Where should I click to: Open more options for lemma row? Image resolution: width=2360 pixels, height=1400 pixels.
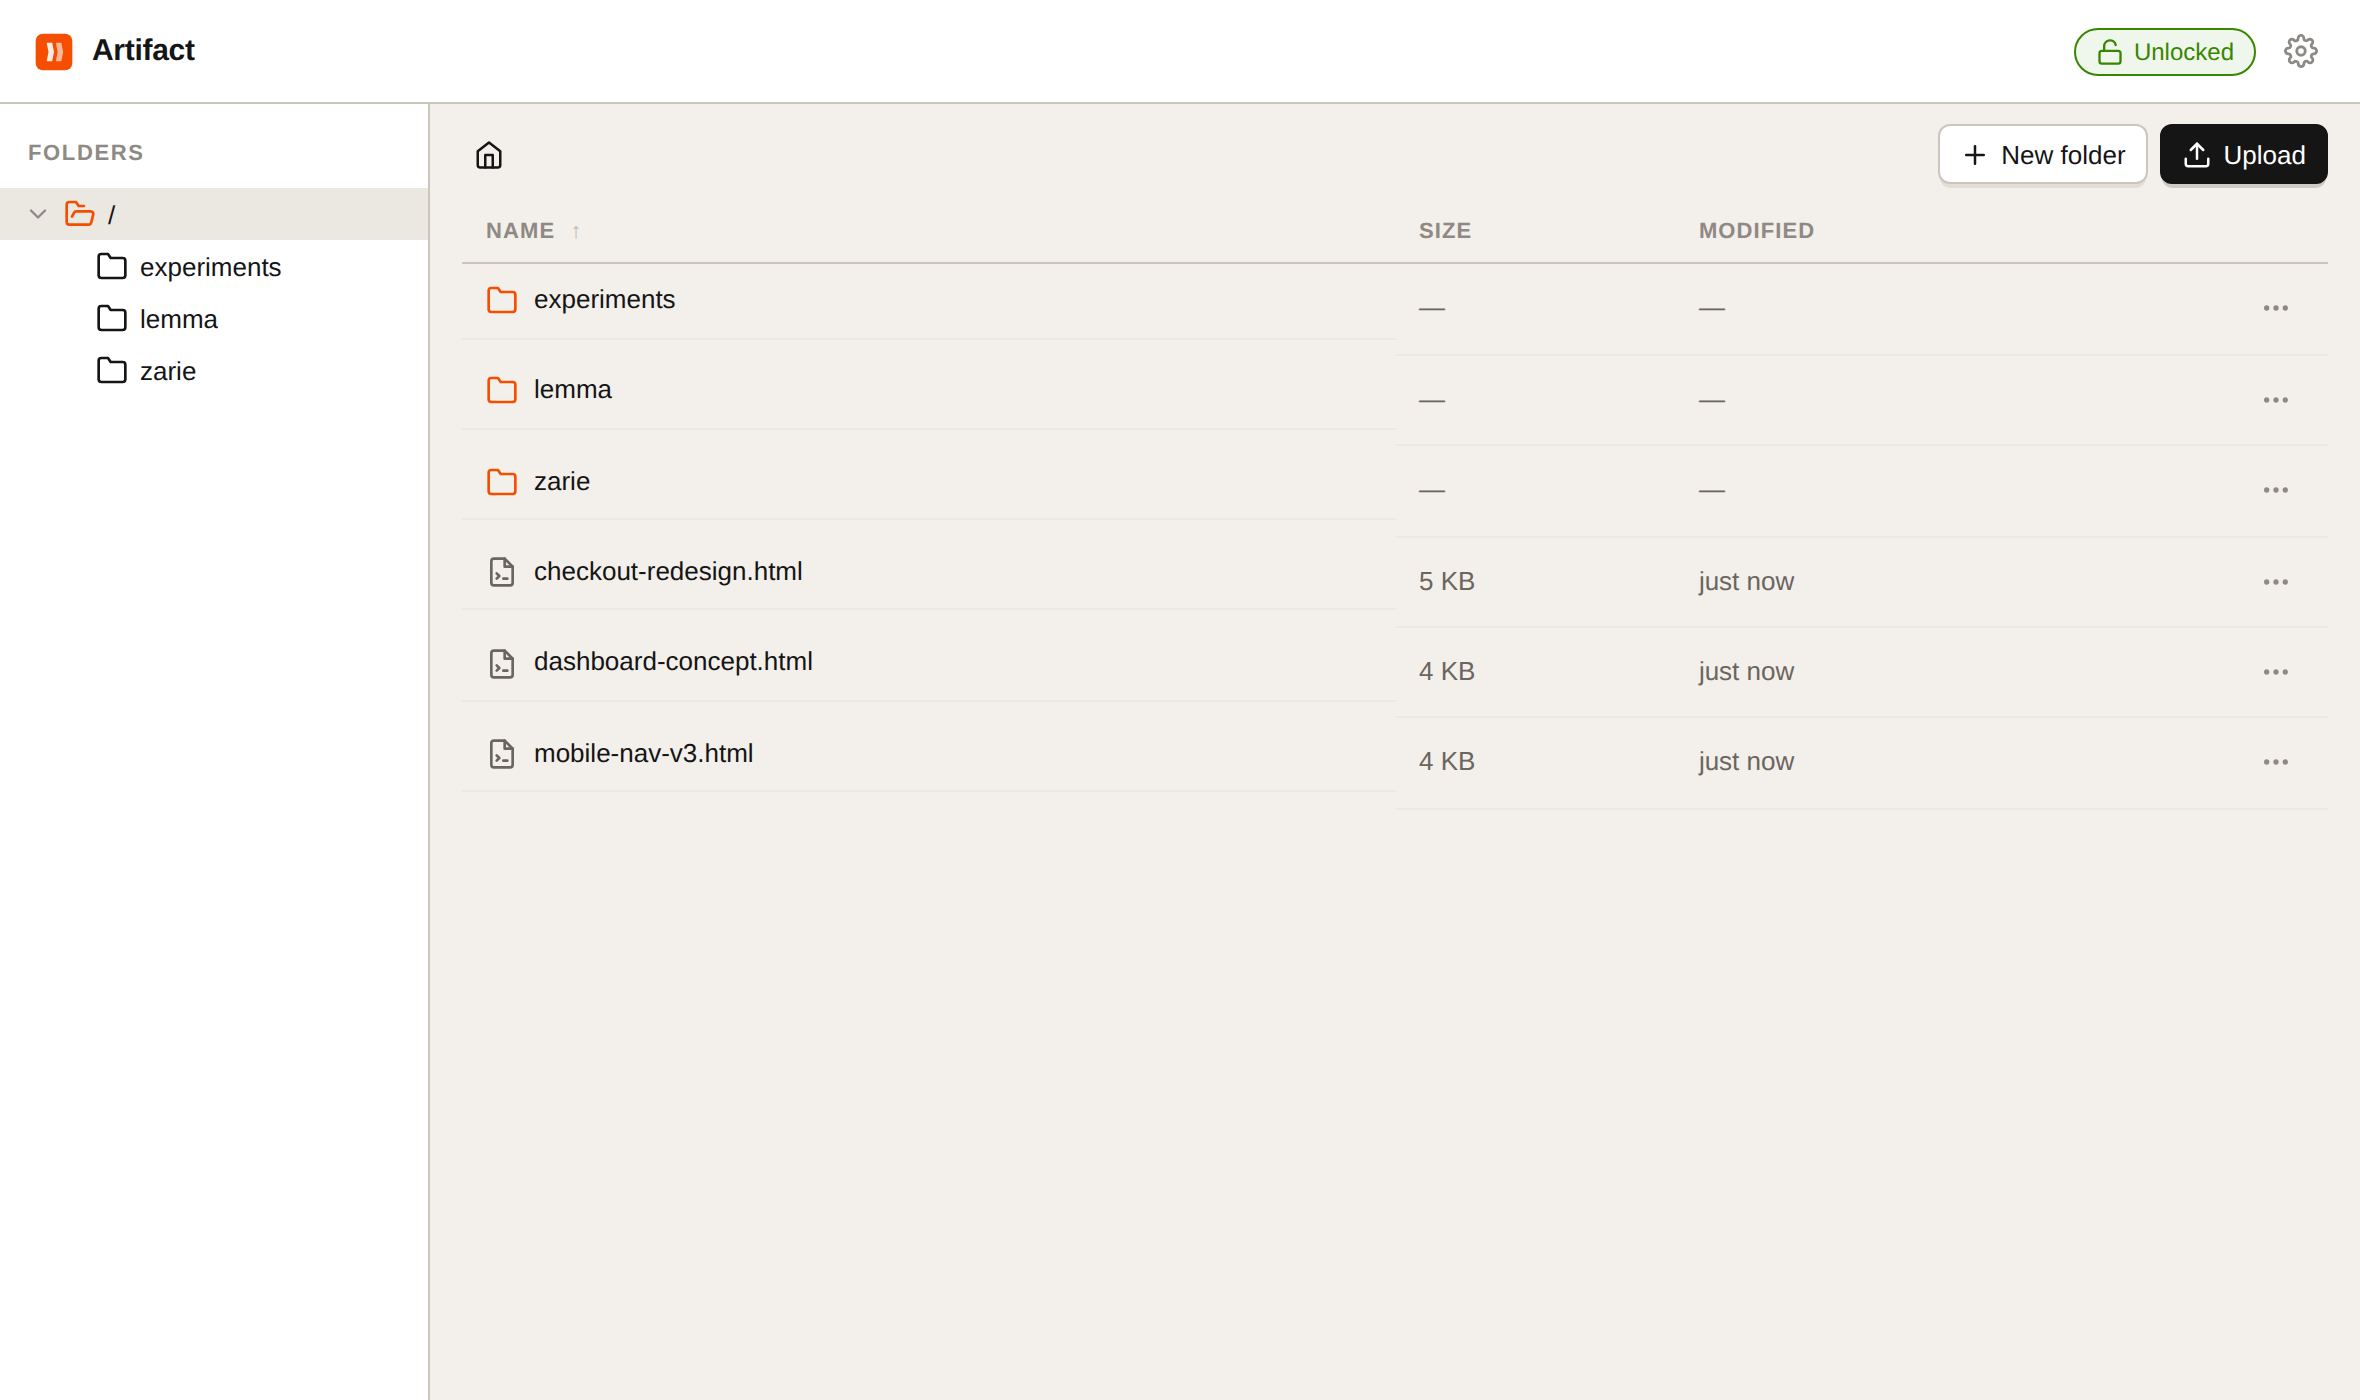tap(2276, 400)
